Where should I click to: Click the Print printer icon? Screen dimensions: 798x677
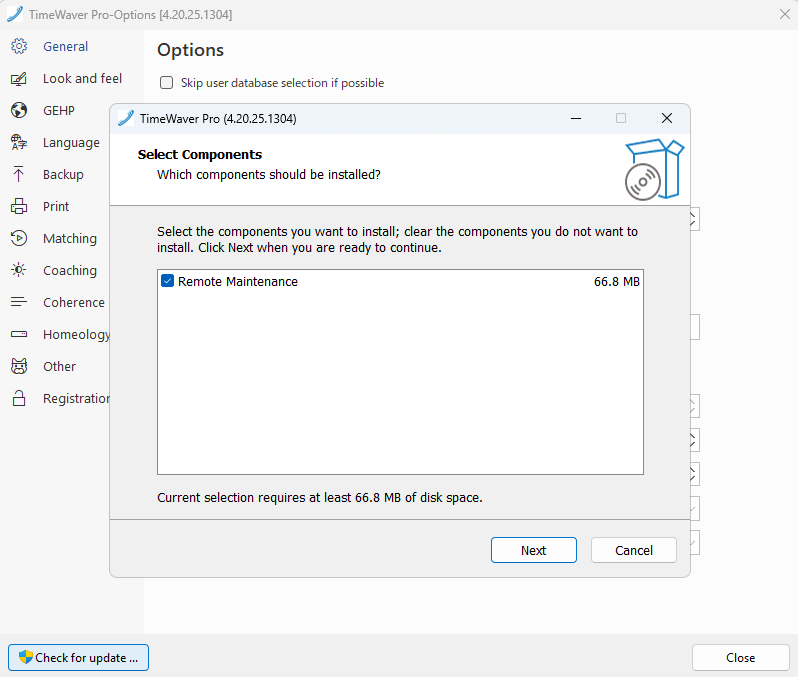pos(19,206)
